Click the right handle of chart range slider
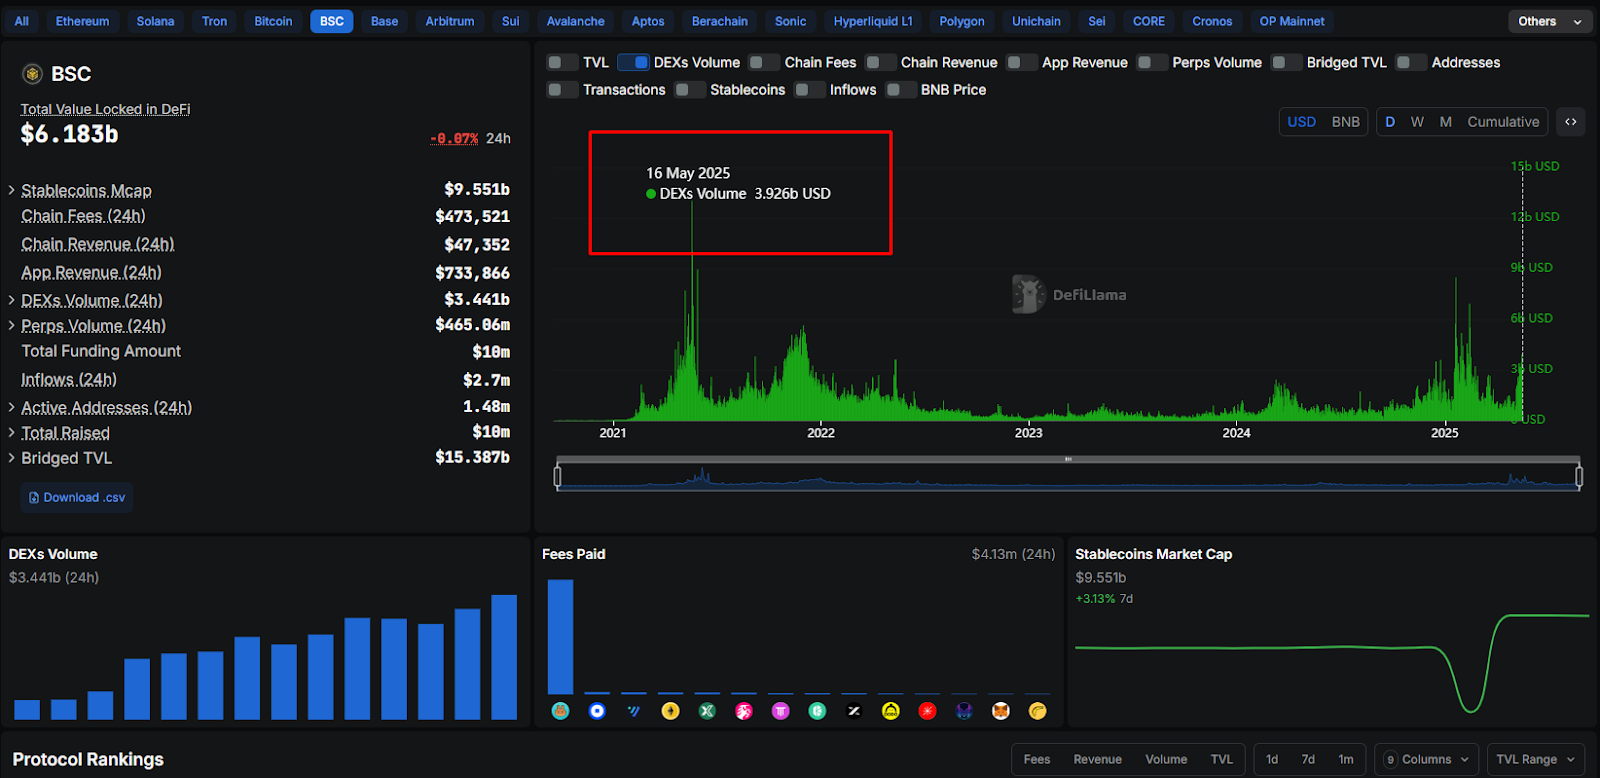The height and width of the screenshot is (778, 1600). [x=1579, y=476]
